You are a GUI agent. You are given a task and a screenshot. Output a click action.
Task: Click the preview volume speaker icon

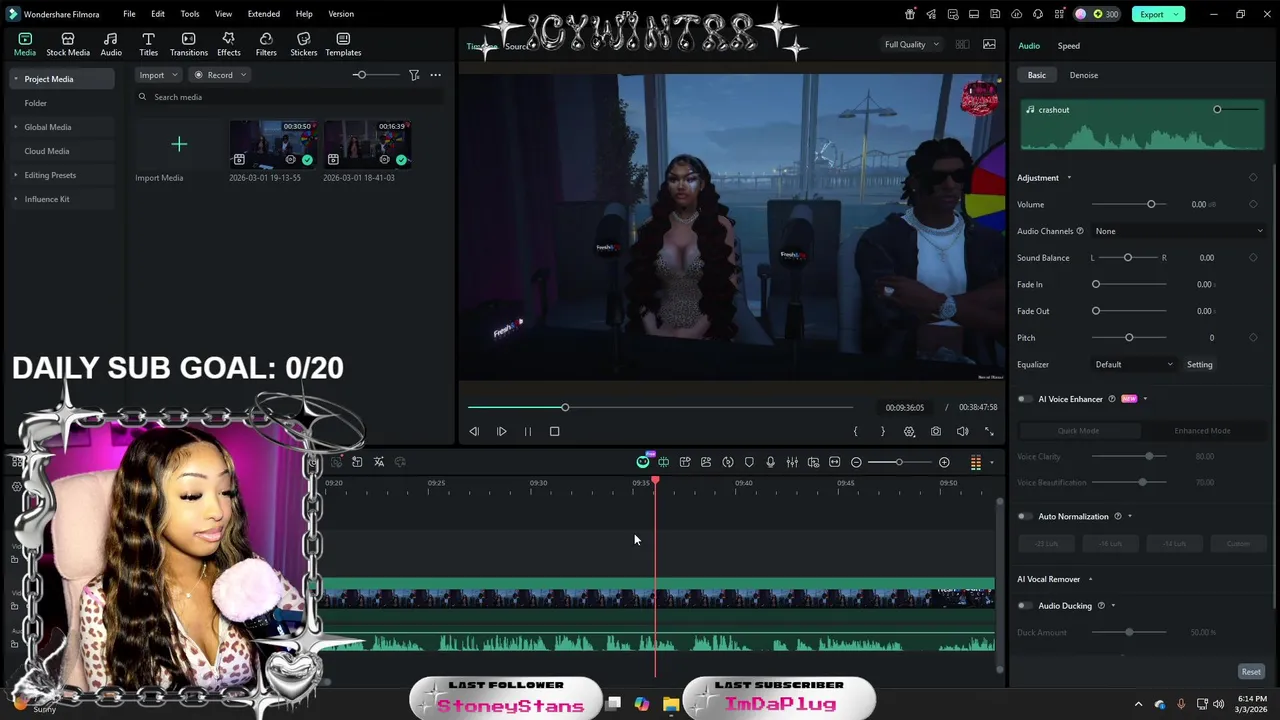coord(962,431)
